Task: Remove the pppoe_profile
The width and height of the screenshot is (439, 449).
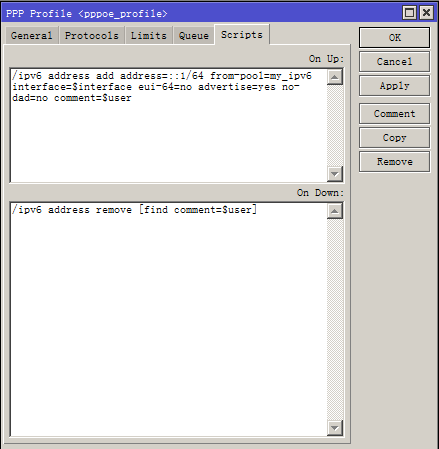Action: coord(394,162)
